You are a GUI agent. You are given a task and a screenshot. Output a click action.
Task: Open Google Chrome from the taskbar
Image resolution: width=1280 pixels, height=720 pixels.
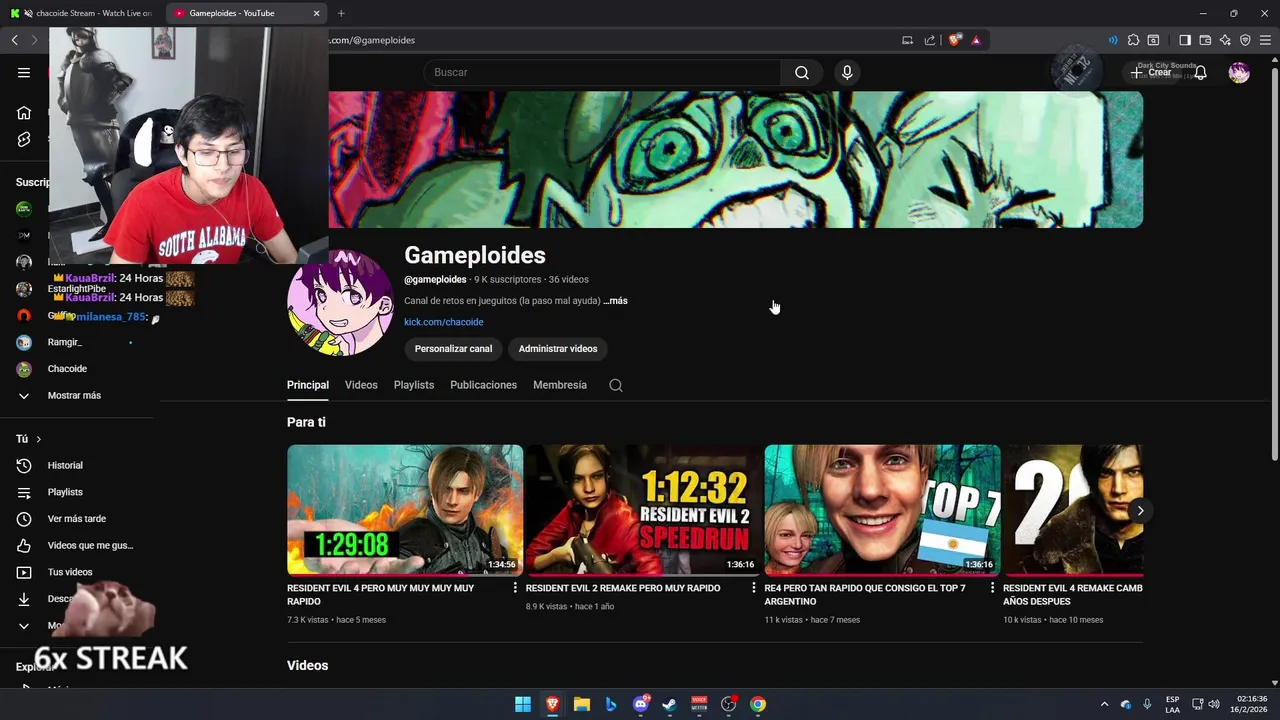click(x=758, y=704)
